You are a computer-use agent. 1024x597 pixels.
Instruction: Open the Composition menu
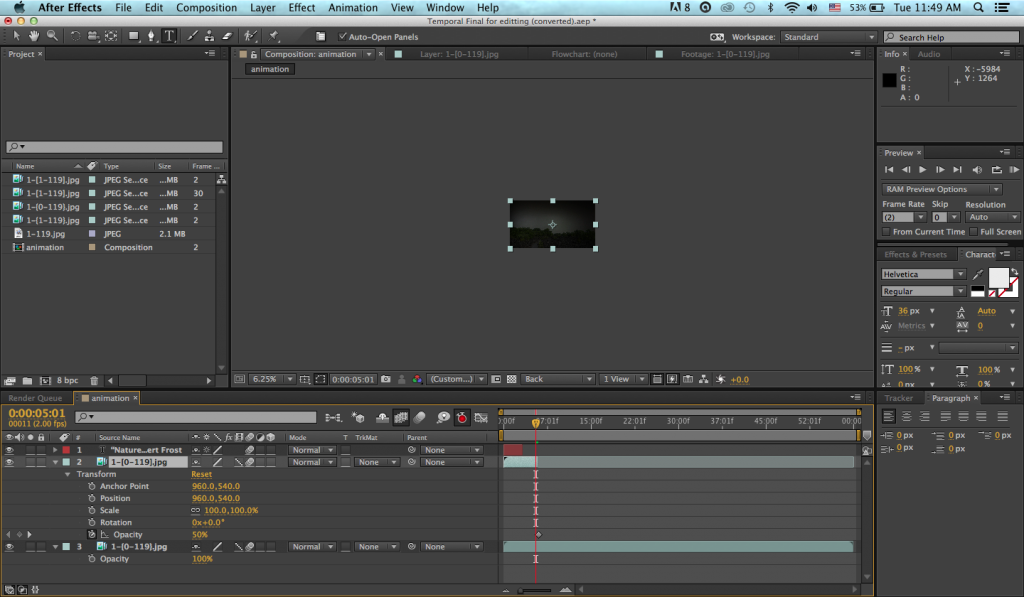206,7
